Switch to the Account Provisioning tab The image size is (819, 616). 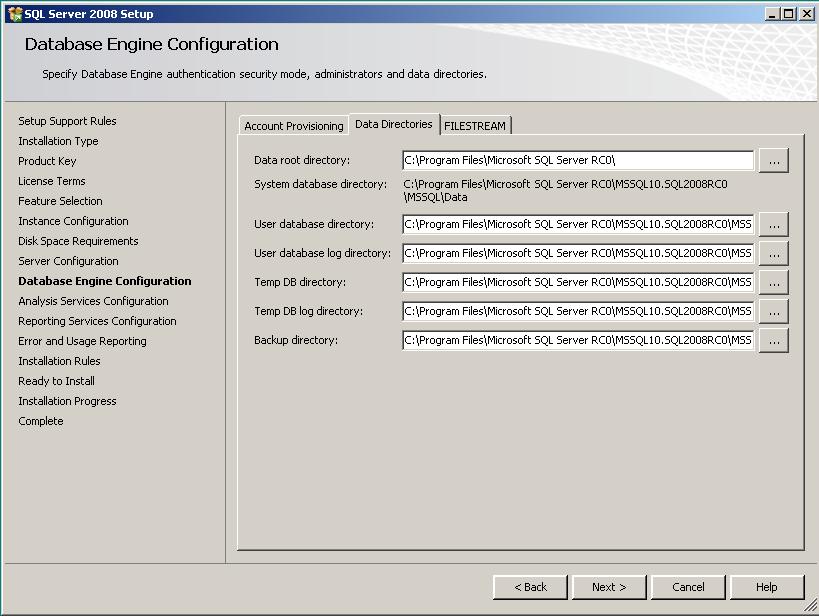point(294,126)
